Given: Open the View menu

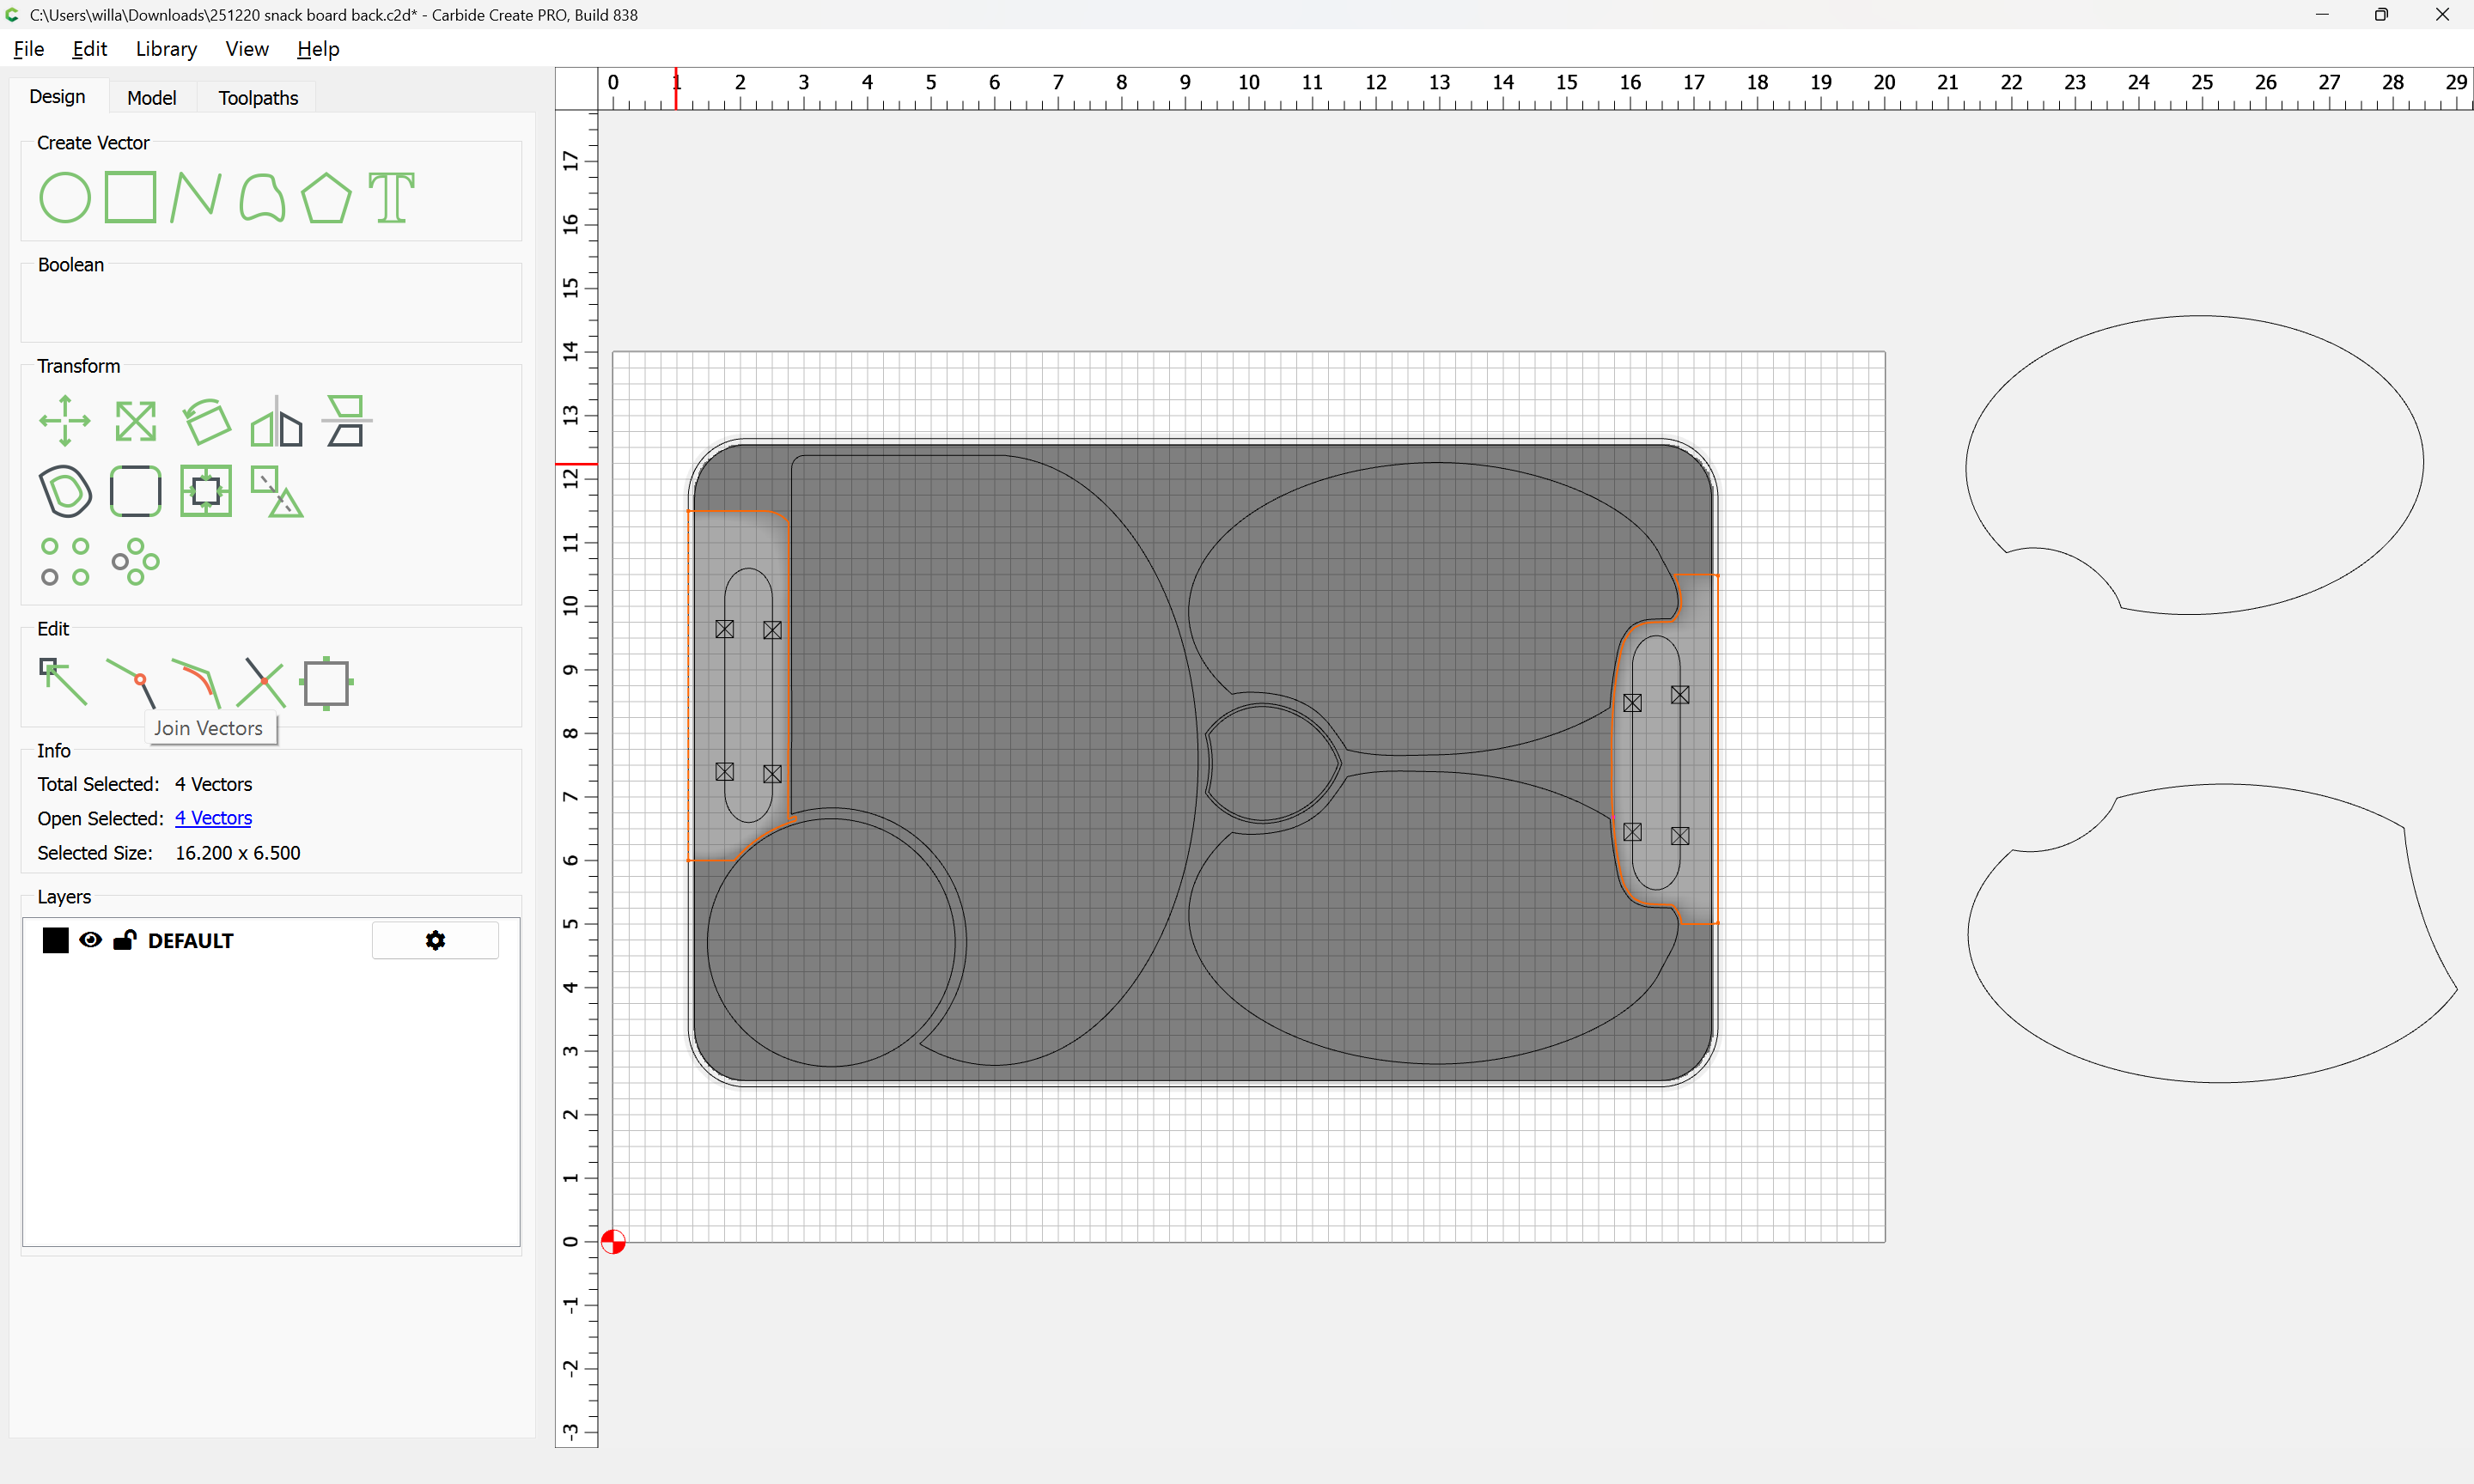Looking at the screenshot, I should click(246, 49).
